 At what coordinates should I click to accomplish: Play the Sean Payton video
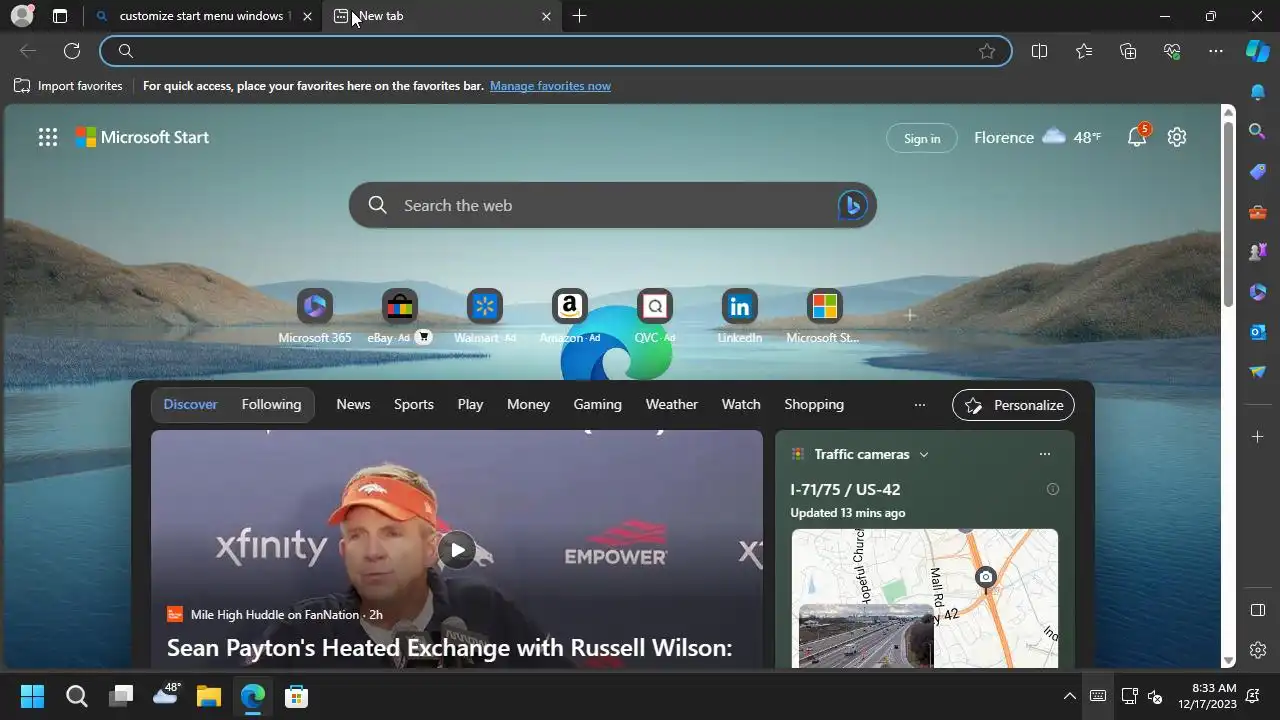457,549
